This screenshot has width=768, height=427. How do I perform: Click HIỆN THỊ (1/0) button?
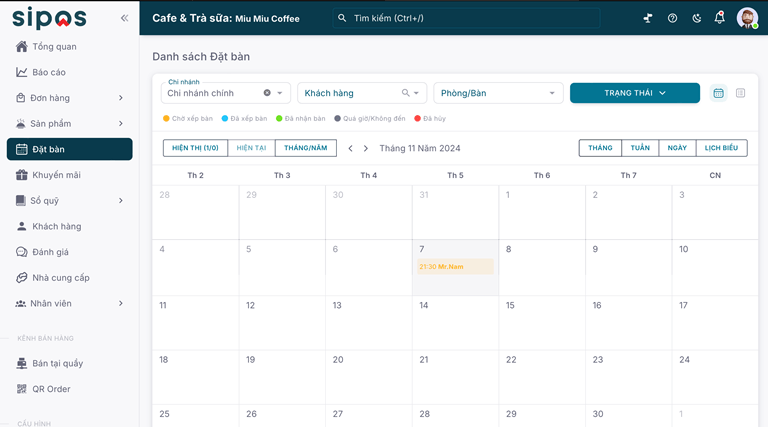[x=195, y=148]
